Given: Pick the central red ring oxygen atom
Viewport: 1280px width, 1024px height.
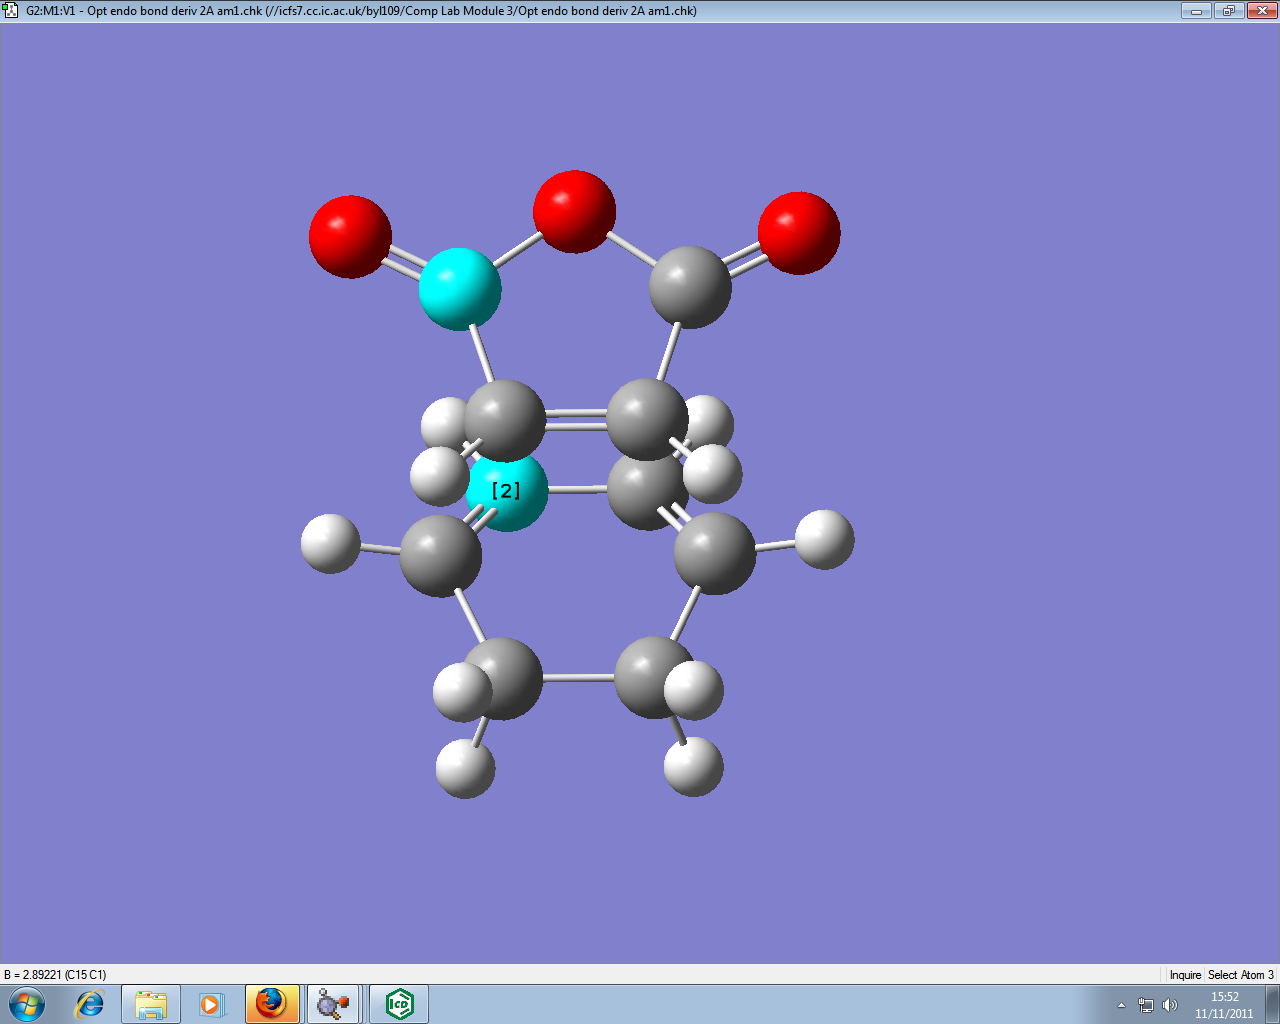Looking at the screenshot, I should pyautogui.click(x=574, y=212).
